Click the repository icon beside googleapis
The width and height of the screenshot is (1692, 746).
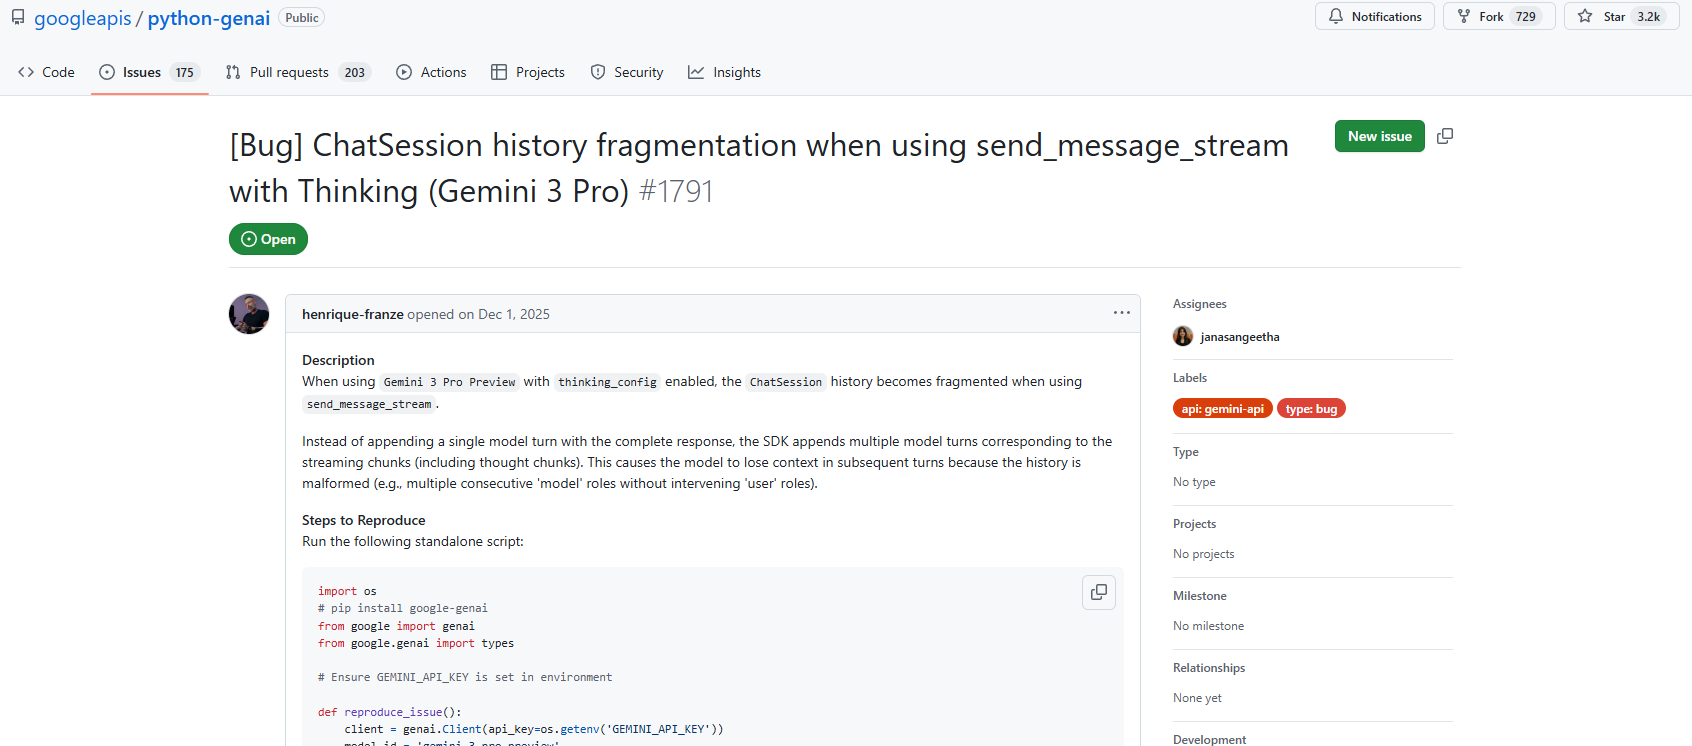[18, 17]
